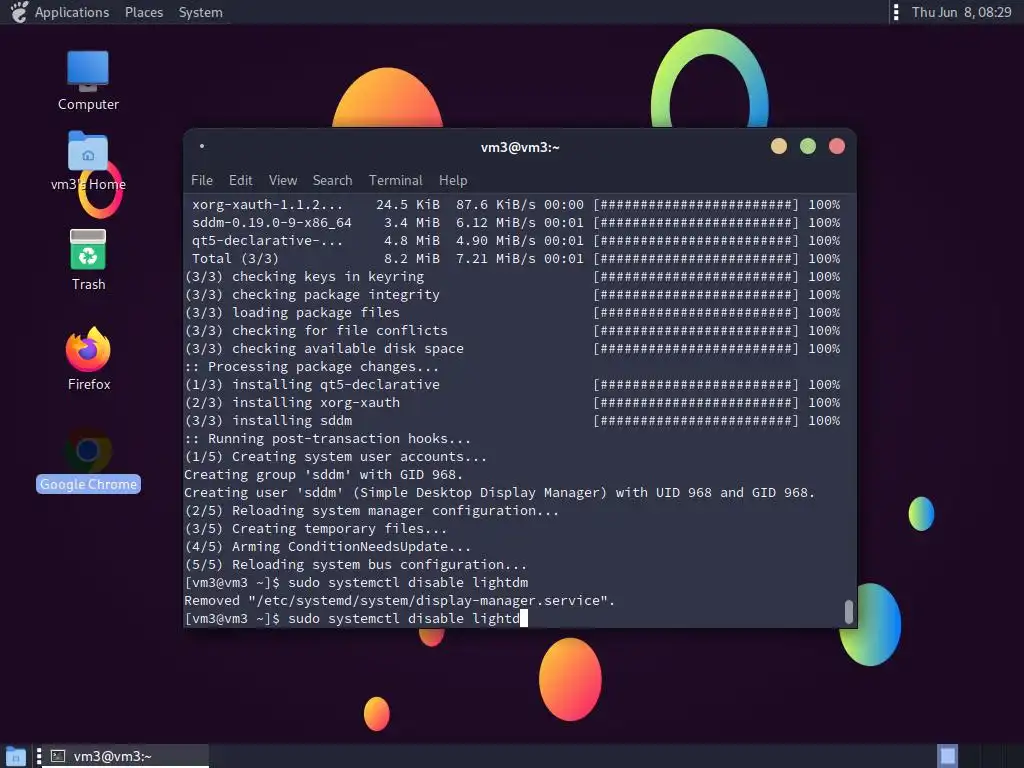
Task: Close the terminal with the red button
Action: coord(837,146)
